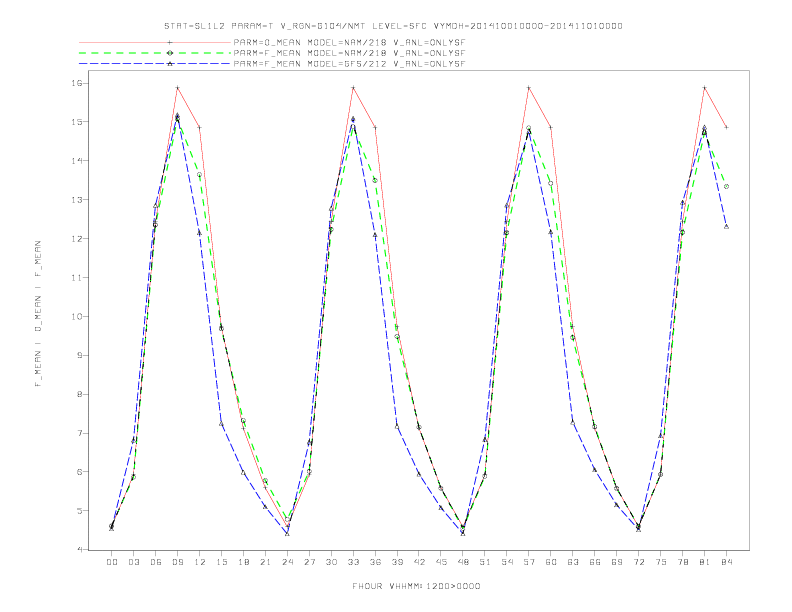Click x-axis tick label 24
The height and width of the screenshot is (612, 792).
[287, 562]
